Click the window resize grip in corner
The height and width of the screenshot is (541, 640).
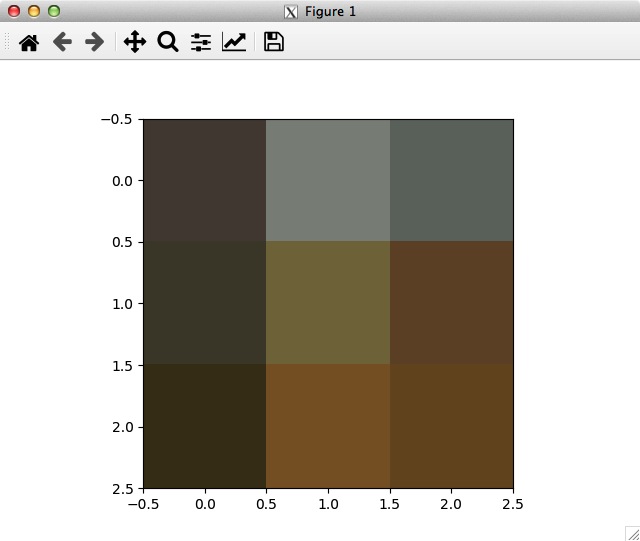(x=632, y=533)
